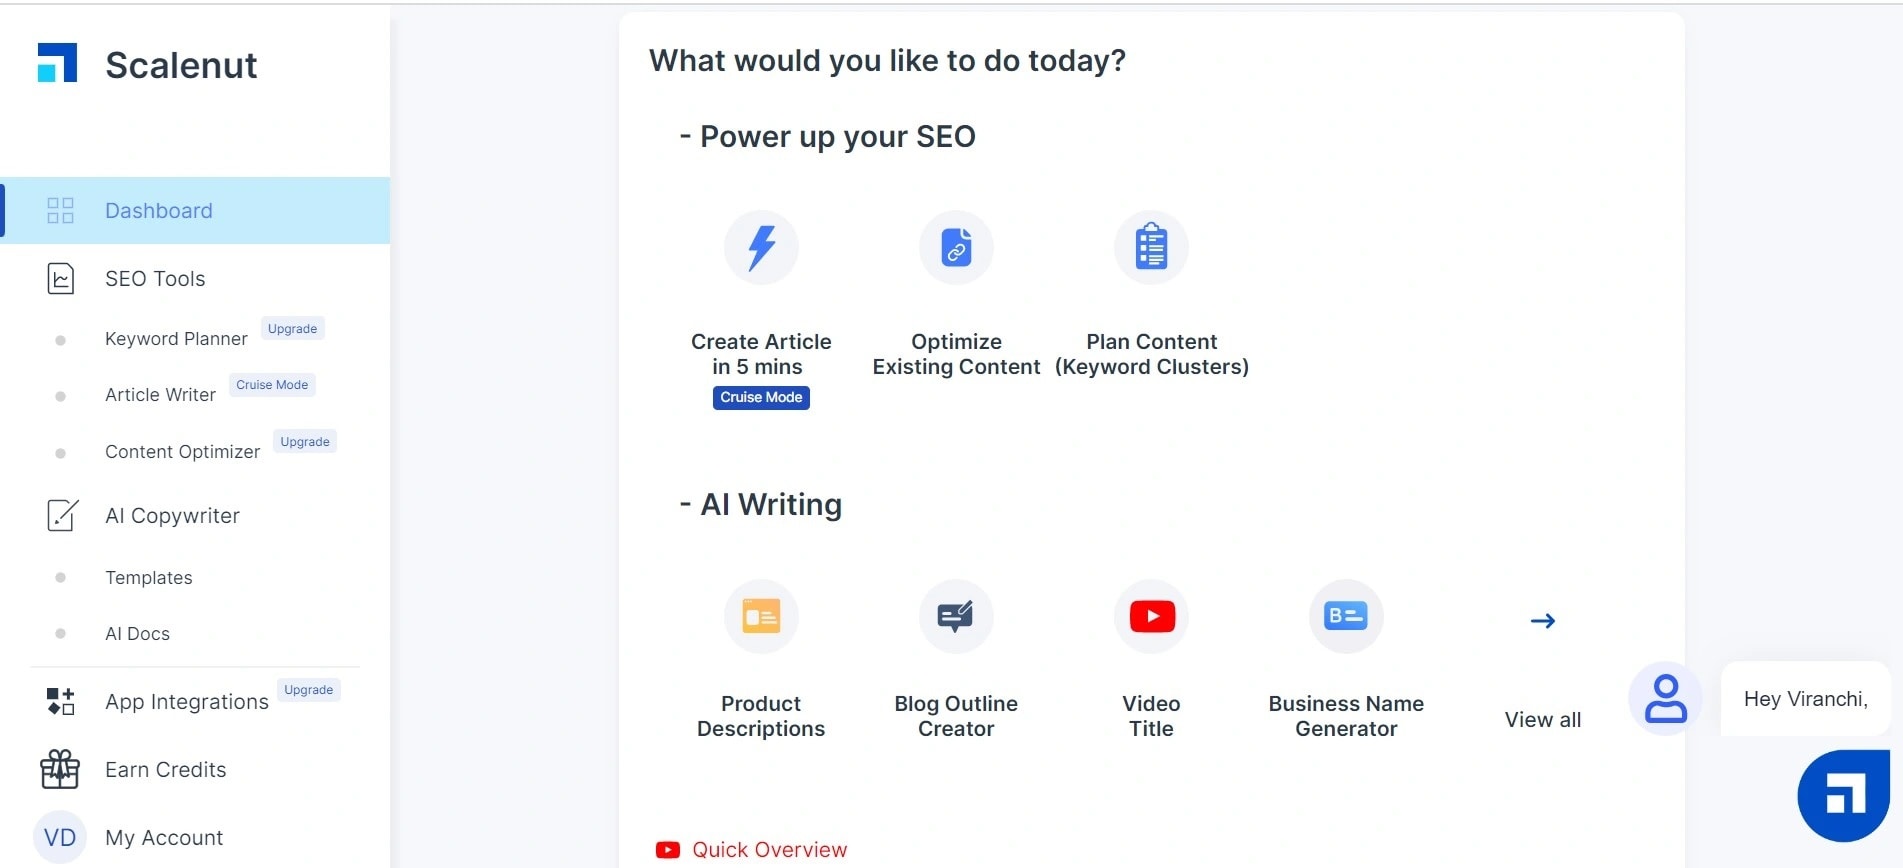Select the Business Name Generator icon

[x=1346, y=616]
